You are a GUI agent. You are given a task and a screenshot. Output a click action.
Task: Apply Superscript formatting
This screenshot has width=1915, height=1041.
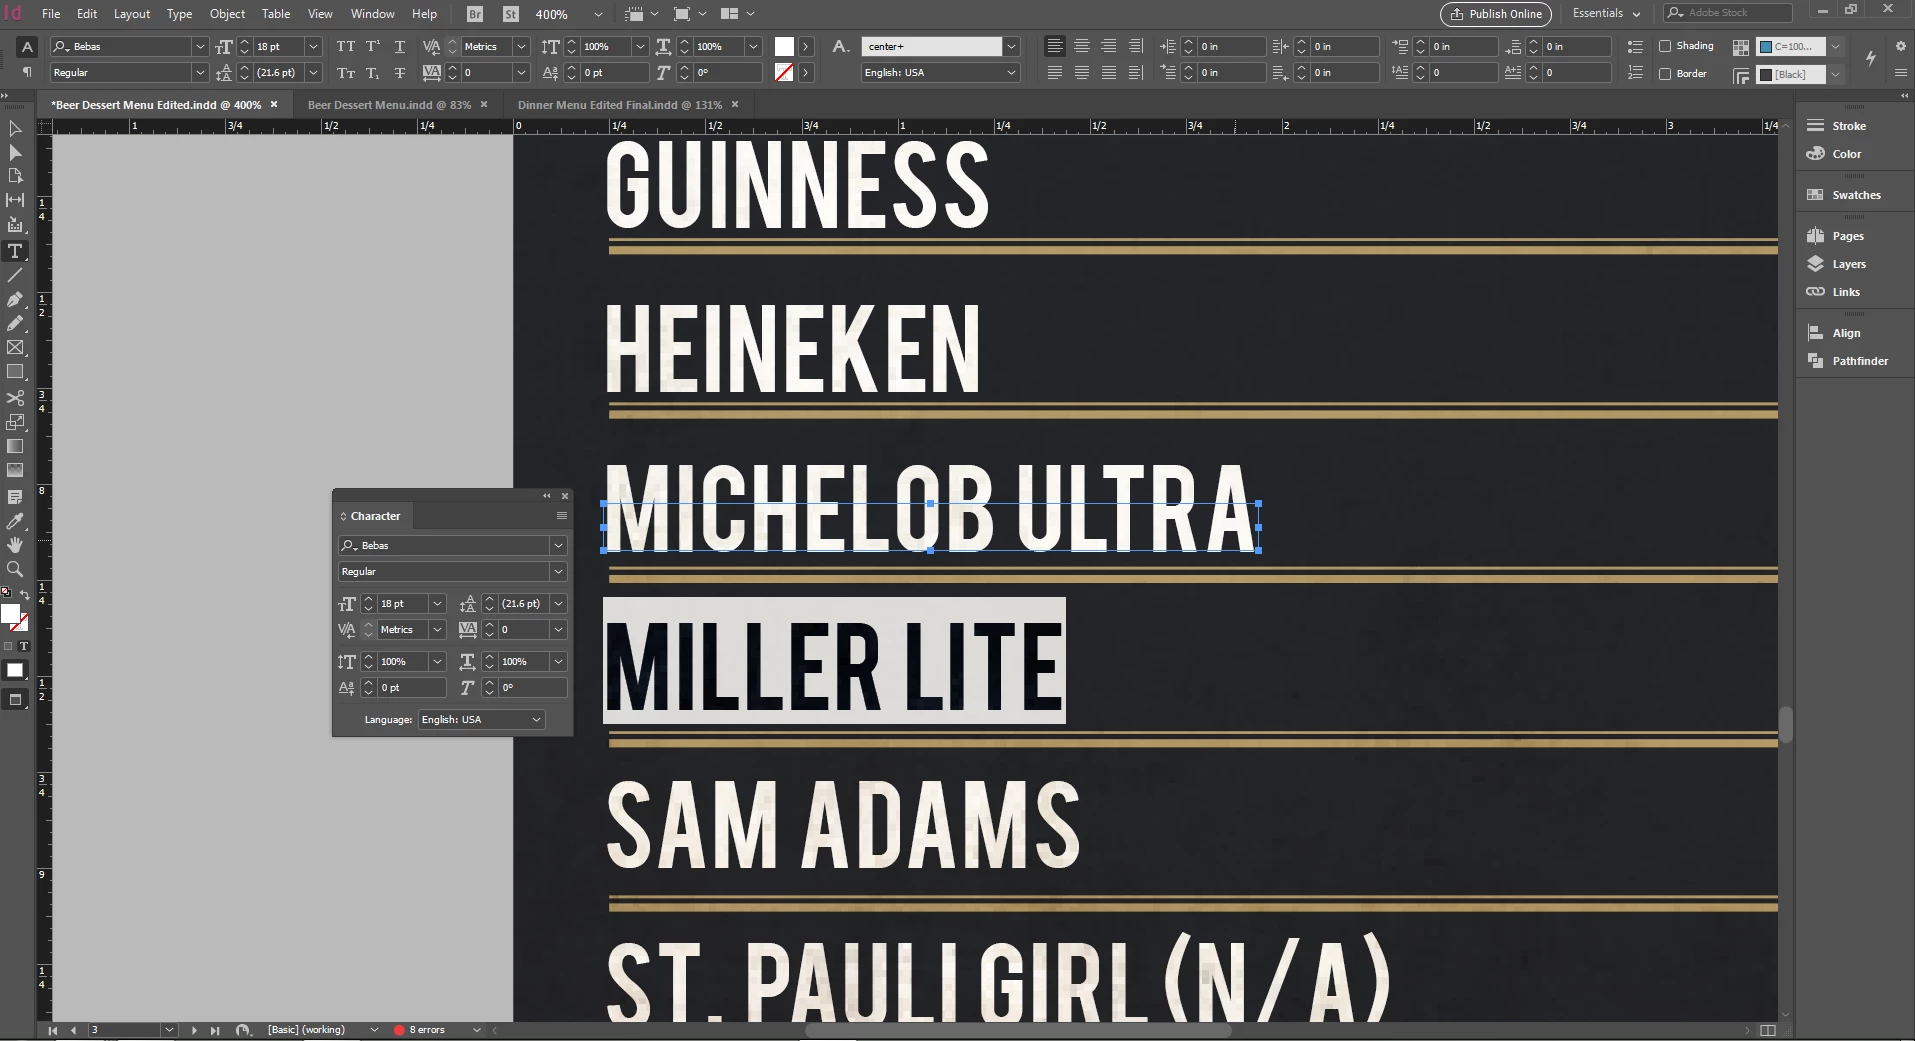click(373, 46)
